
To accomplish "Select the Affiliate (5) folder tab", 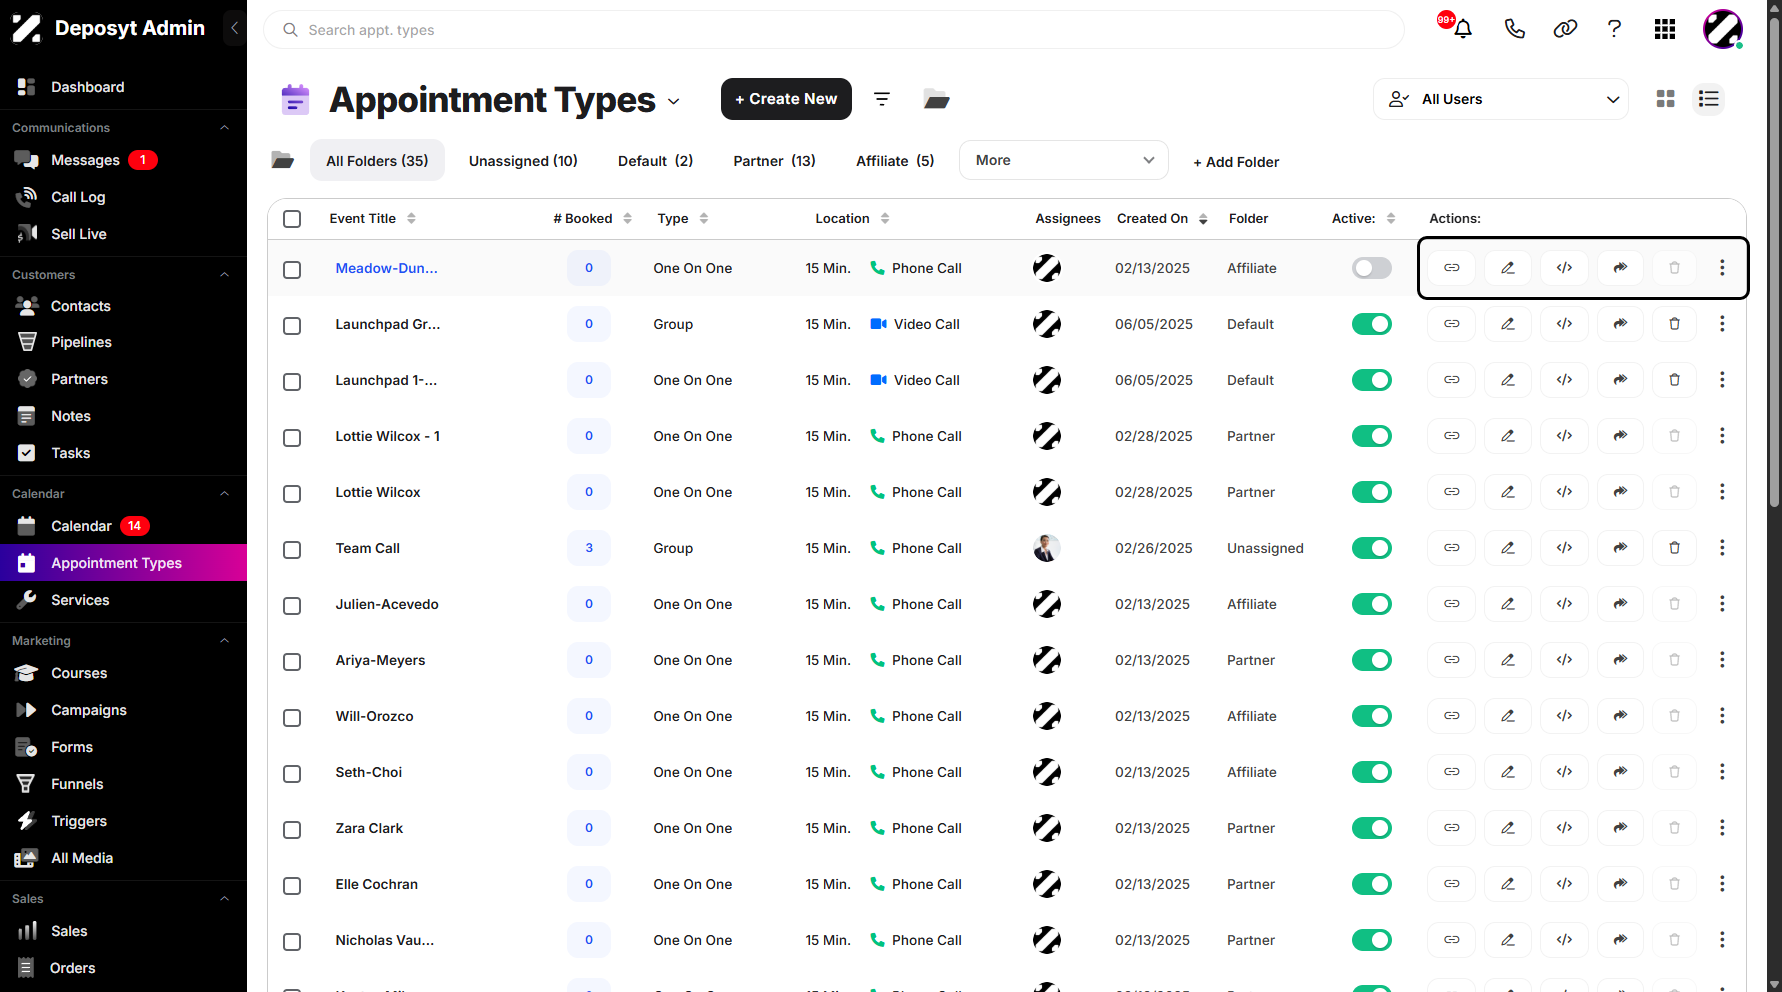I will click(895, 161).
